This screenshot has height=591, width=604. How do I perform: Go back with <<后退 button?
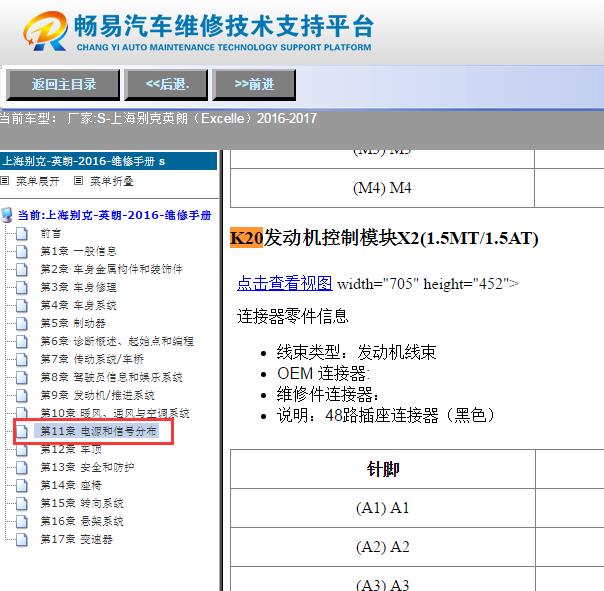[166, 84]
